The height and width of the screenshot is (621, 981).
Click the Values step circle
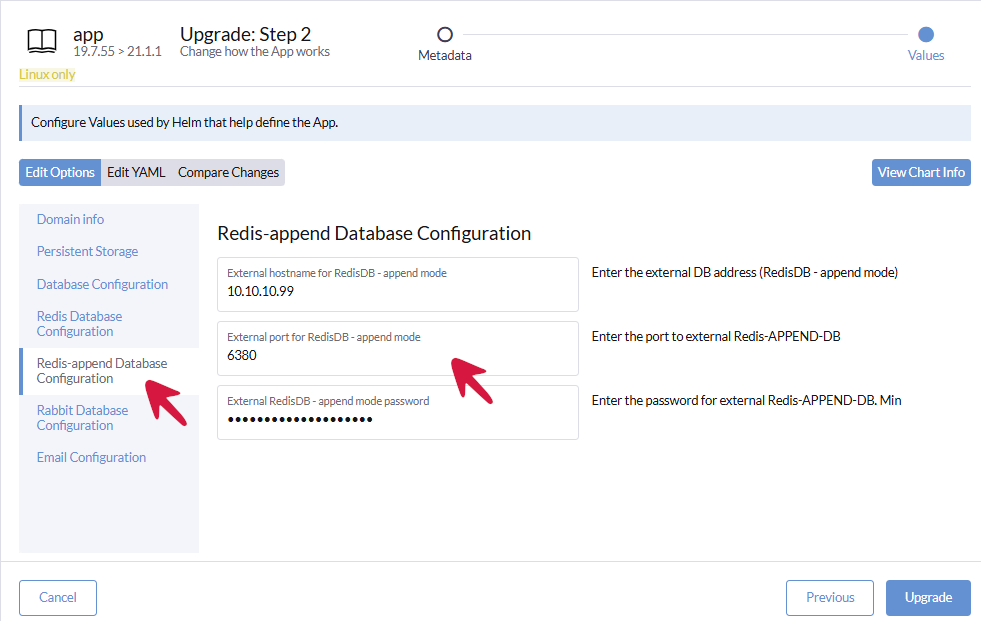tap(925, 35)
